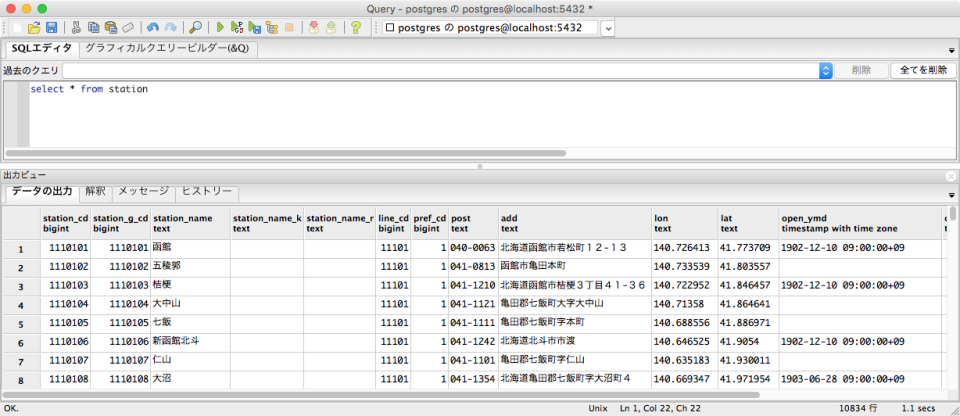Viewport: 960px width, 416px height.
Task: Switch to the グラフィカルクエリービルダー tab
Action: (167, 48)
